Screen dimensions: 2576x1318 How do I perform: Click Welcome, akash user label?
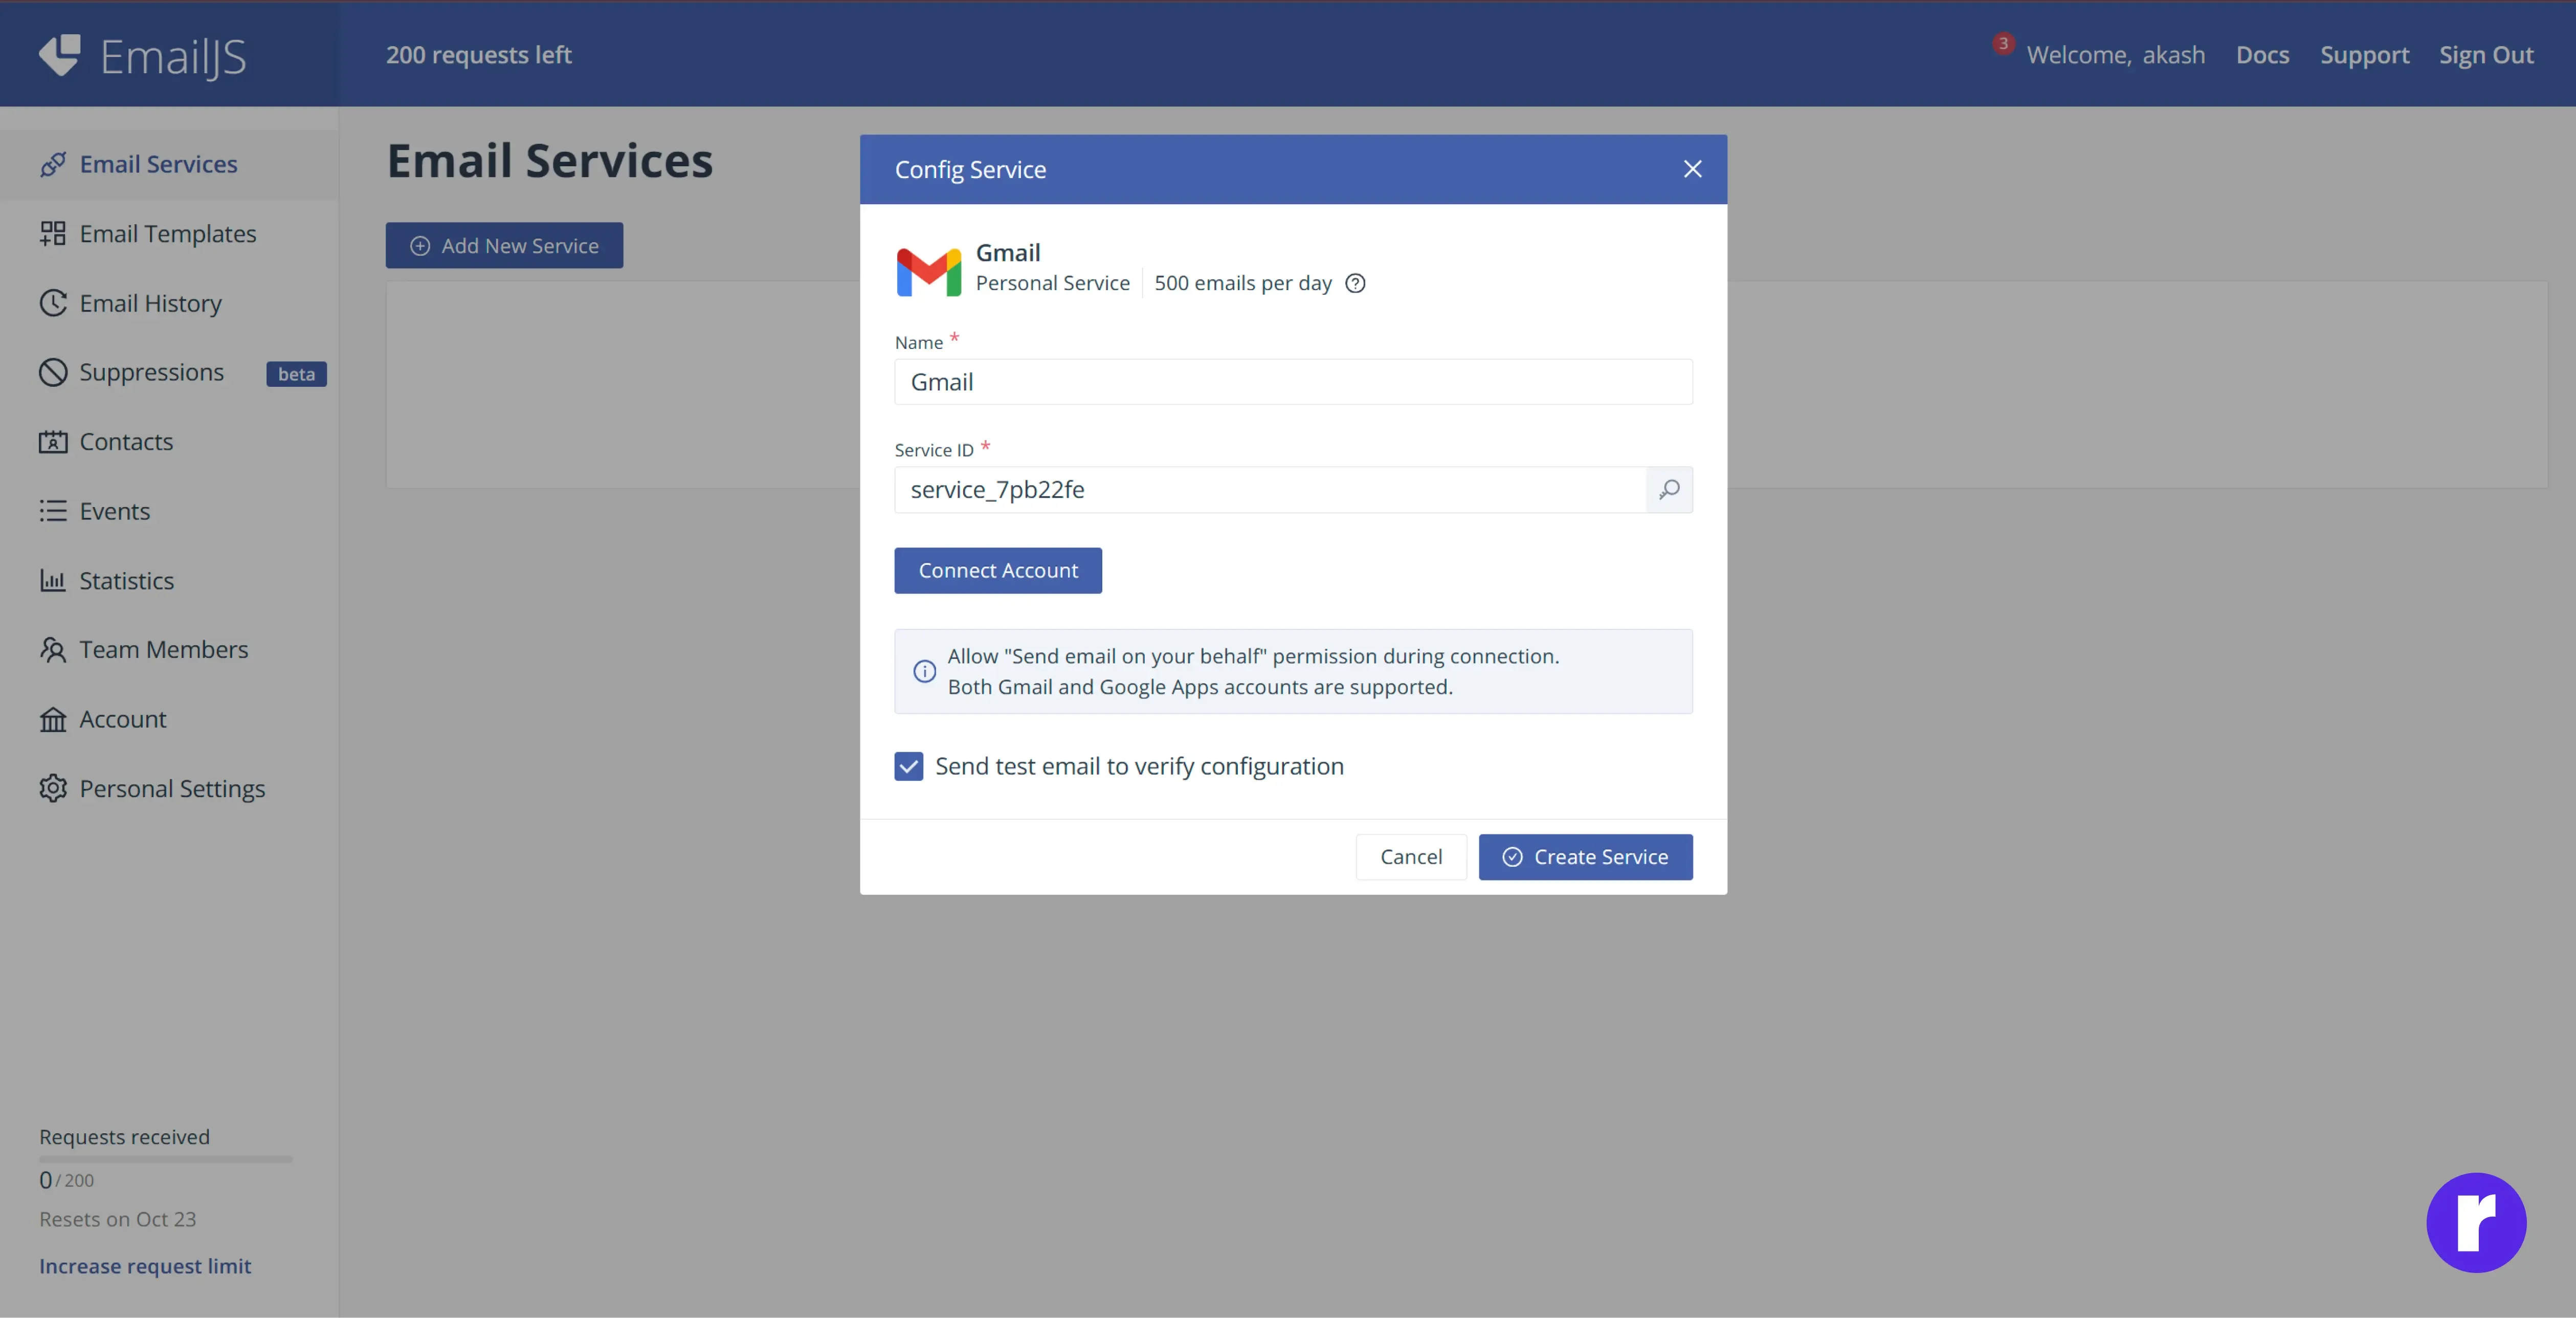click(x=2116, y=55)
